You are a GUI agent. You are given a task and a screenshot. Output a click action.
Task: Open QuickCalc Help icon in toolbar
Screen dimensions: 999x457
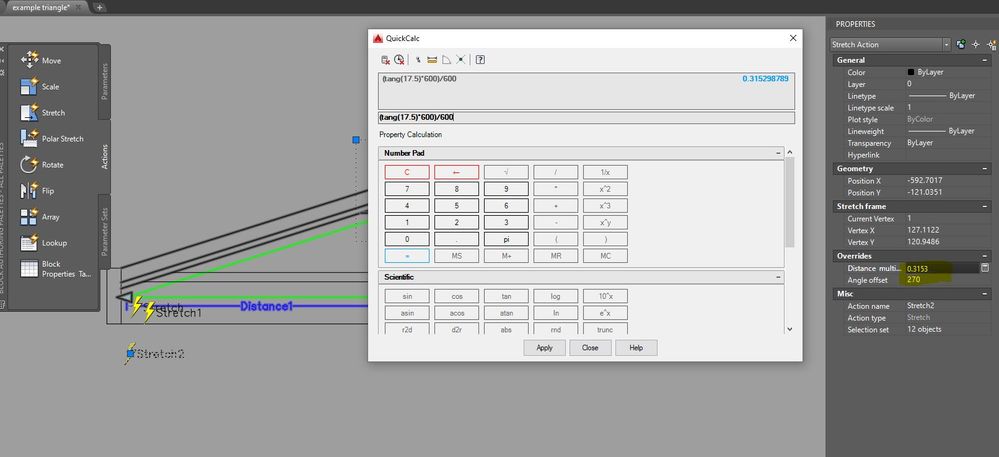pos(480,59)
